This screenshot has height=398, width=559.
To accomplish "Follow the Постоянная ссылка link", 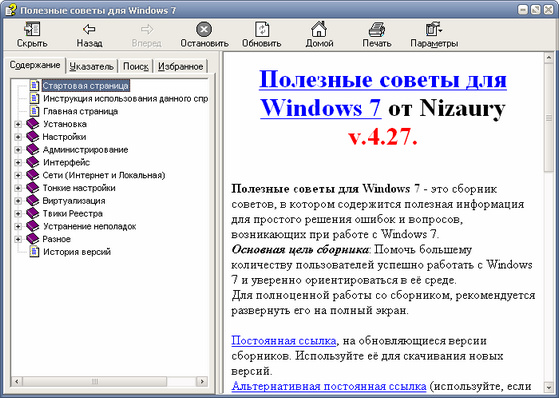I will (284, 341).
